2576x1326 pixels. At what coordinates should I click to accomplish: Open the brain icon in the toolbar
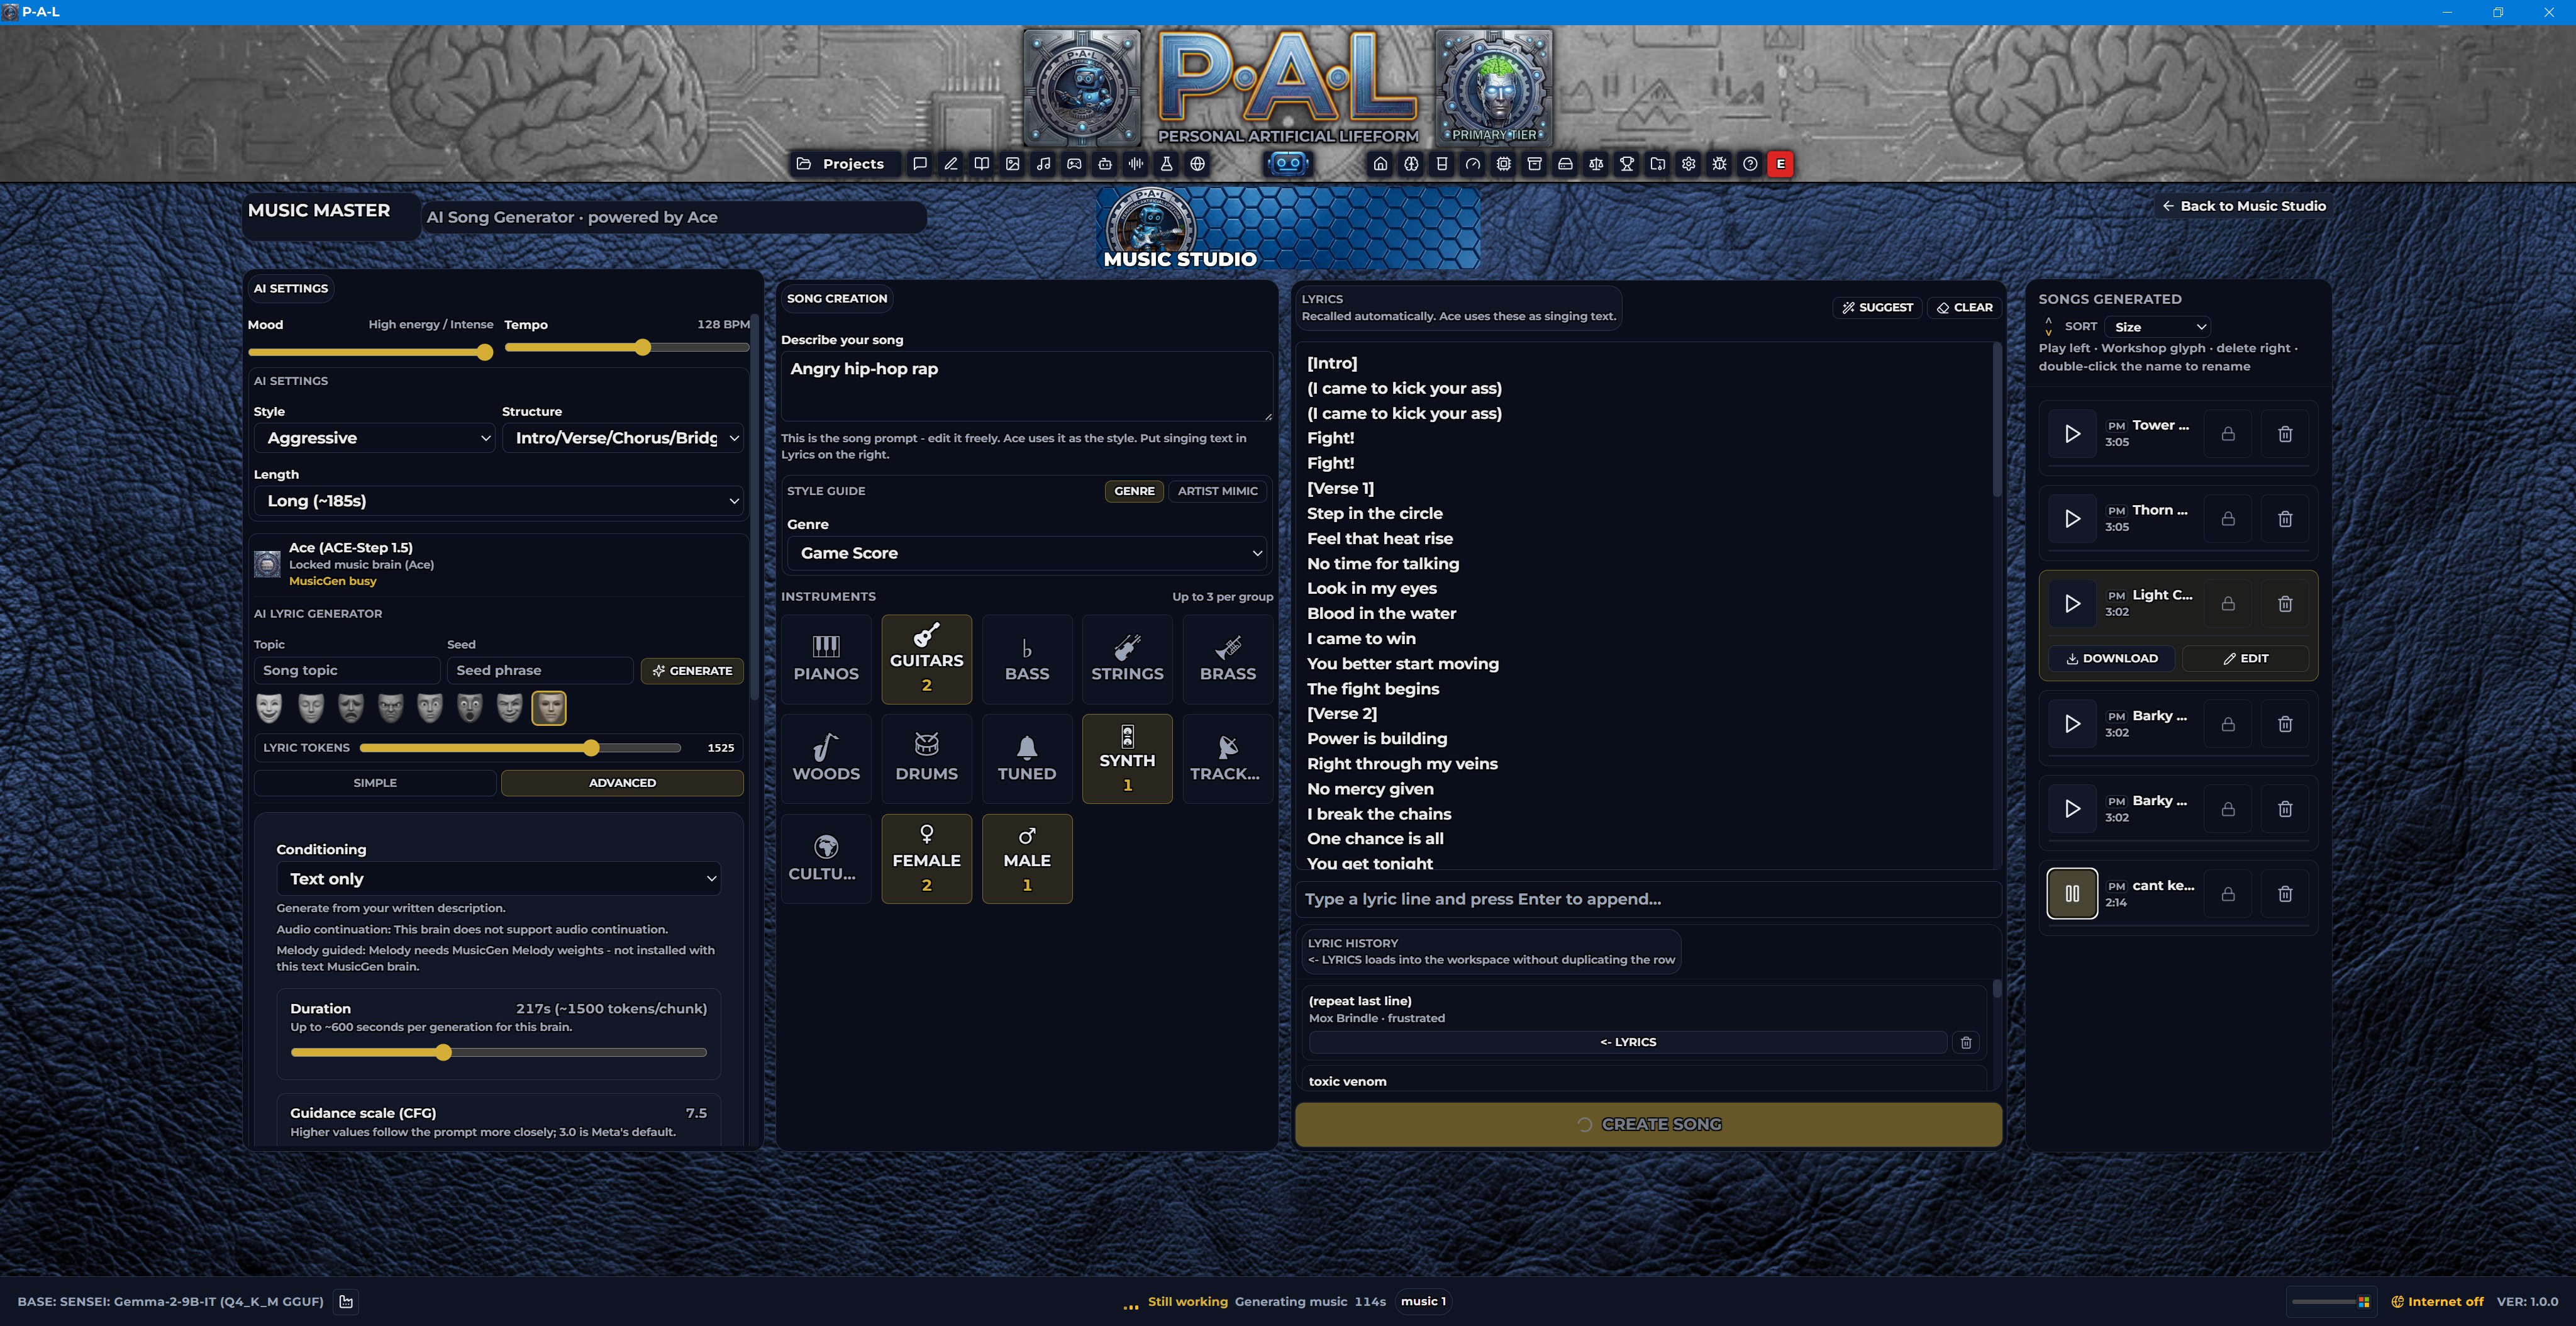pyautogui.click(x=1411, y=164)
